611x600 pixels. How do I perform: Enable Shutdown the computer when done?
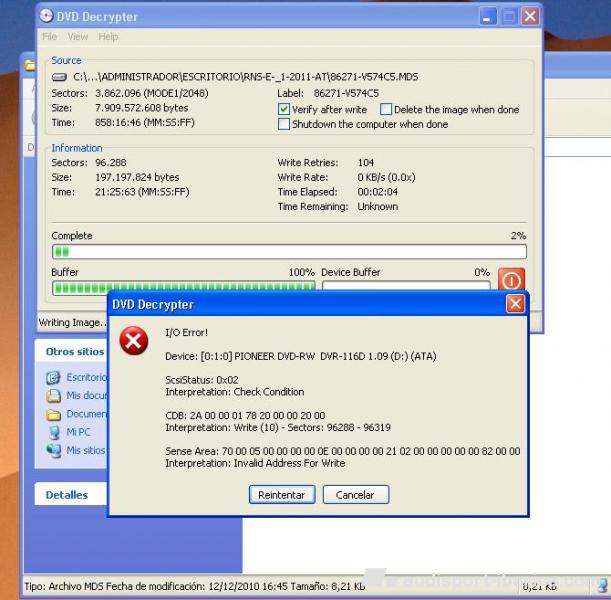tap(284, 124)
